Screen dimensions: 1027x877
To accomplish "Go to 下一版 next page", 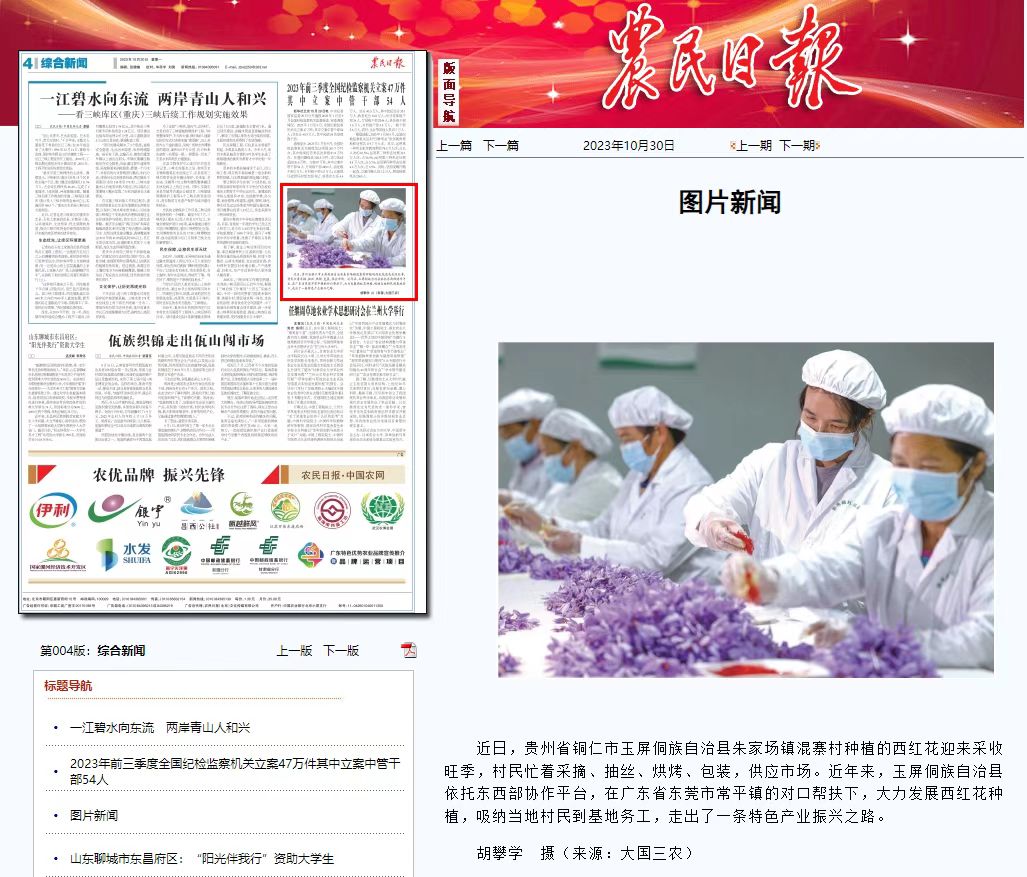I will pyautogui.click(x=340, y=650).
